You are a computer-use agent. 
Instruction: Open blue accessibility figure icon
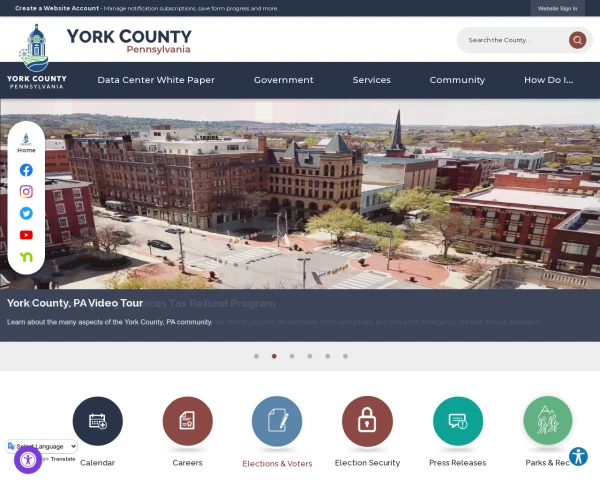[x=578, y=456]
